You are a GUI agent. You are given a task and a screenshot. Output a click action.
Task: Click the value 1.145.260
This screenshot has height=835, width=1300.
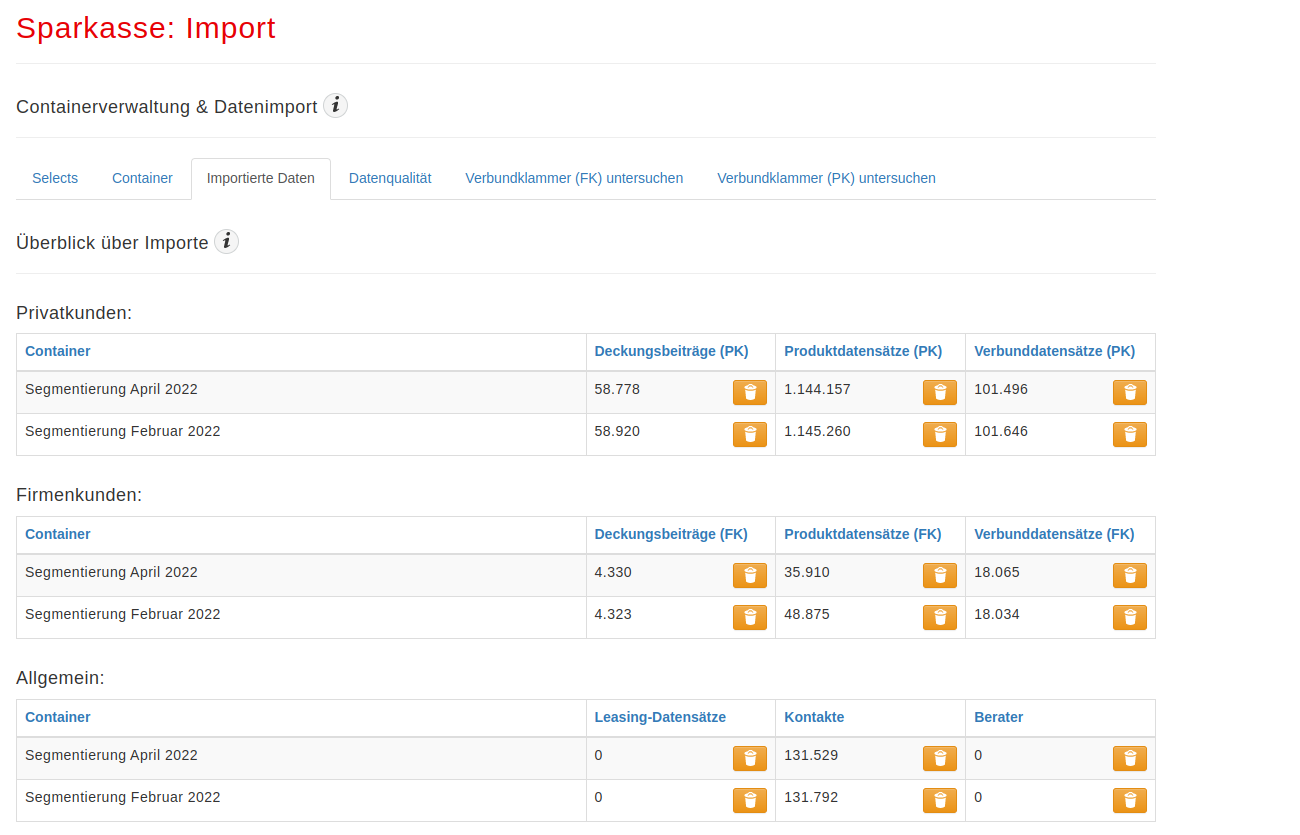click(817, 431)
